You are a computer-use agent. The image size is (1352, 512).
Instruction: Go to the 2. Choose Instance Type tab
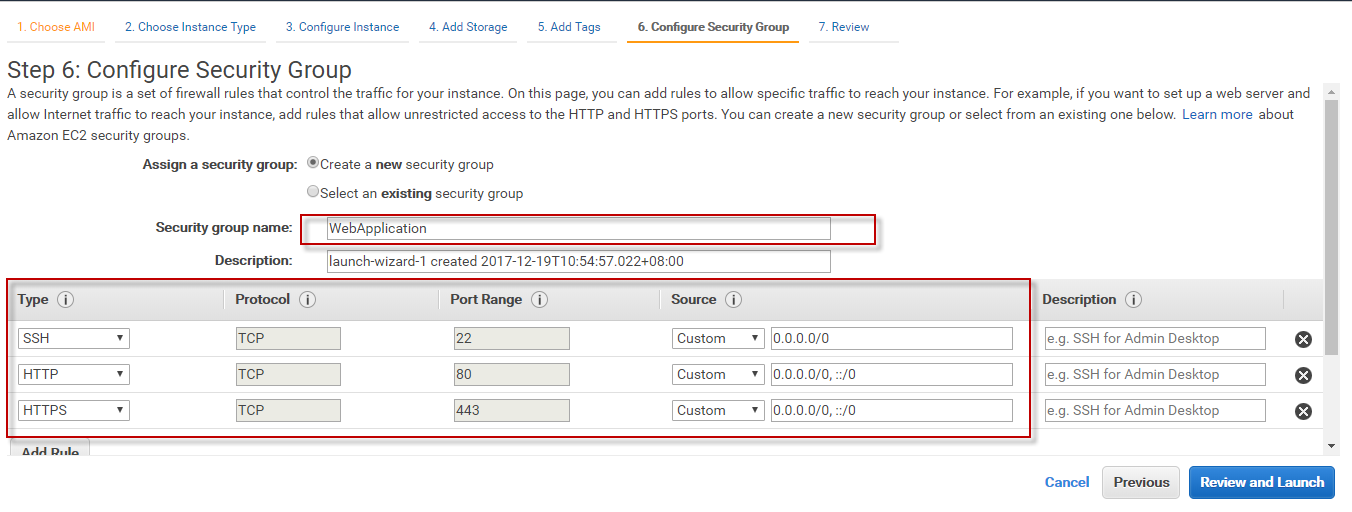point(190,27)
